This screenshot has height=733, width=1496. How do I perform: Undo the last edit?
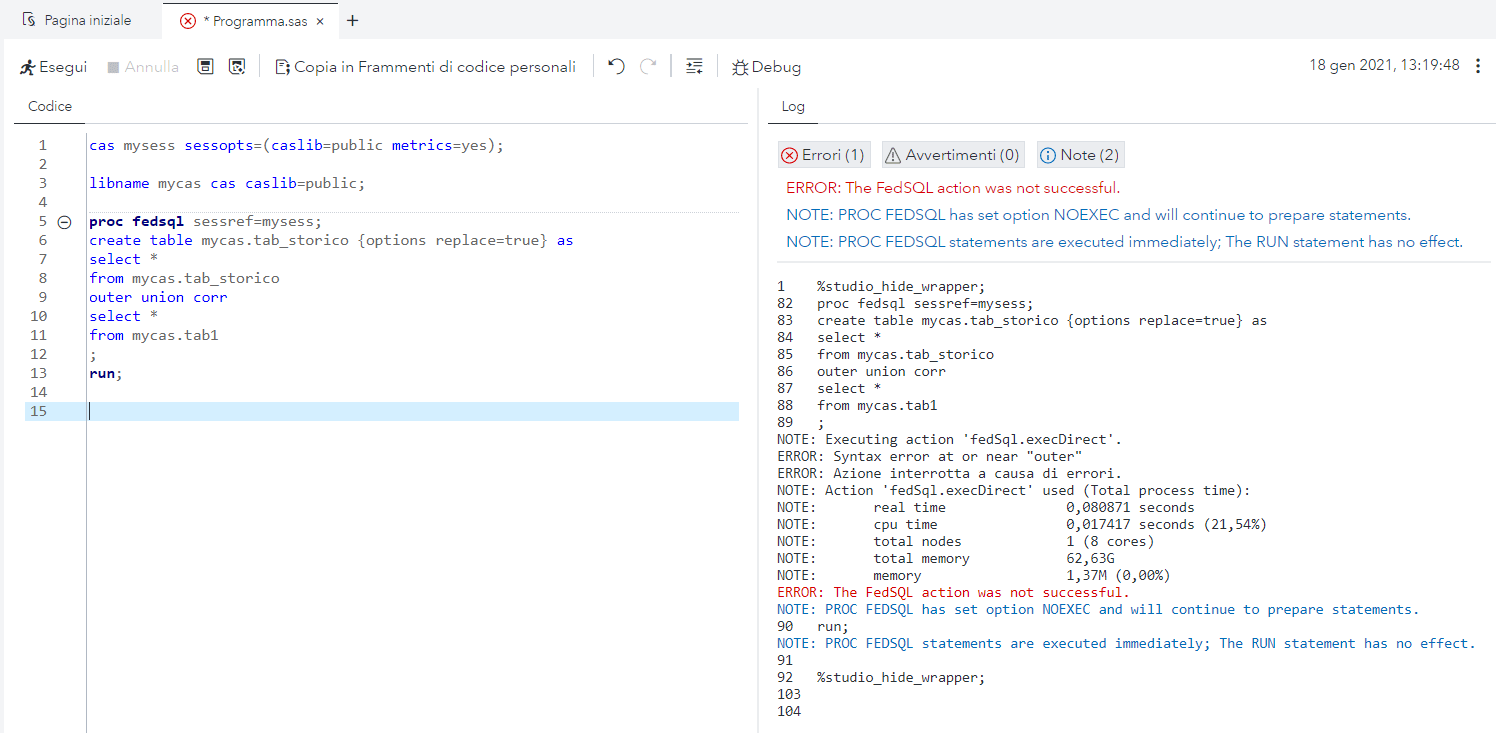click(x=617, y=66)
